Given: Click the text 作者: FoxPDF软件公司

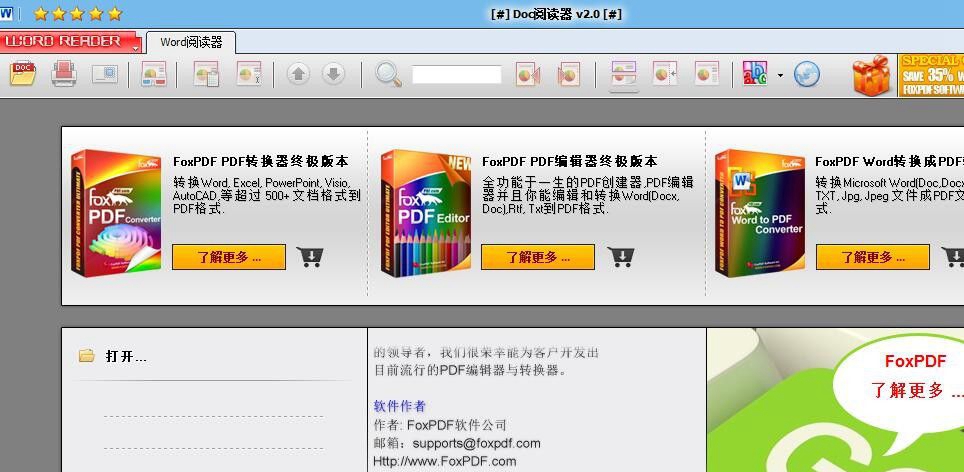Looking at the screenshot, I should (440, 425).
